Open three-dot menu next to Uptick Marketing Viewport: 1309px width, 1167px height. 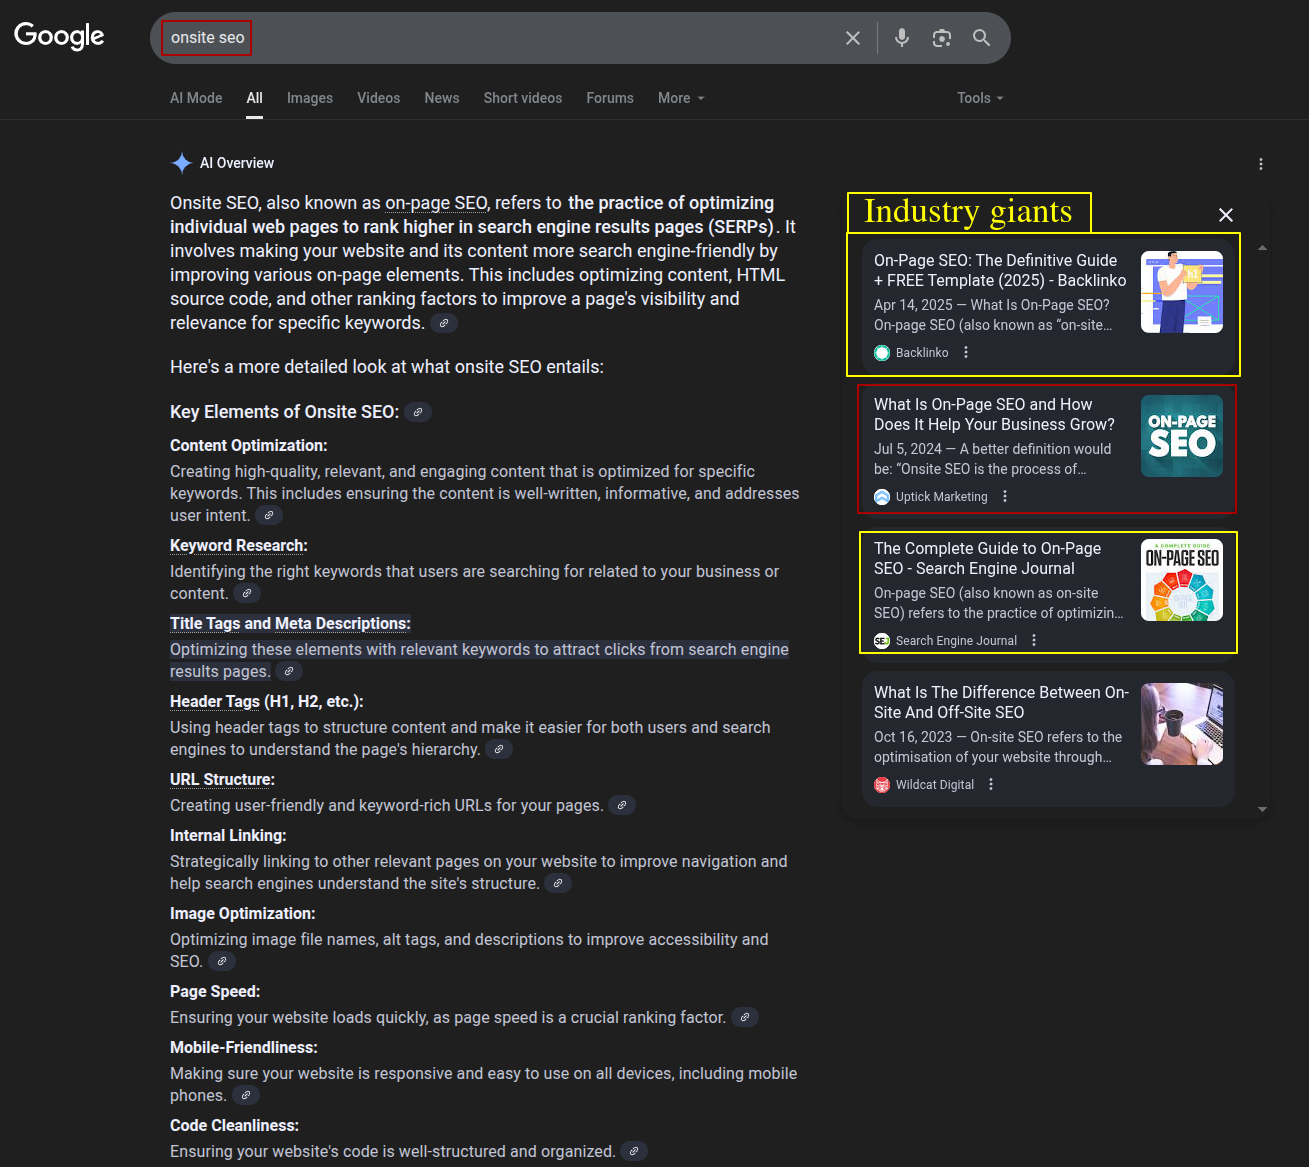click(1005, 497)
